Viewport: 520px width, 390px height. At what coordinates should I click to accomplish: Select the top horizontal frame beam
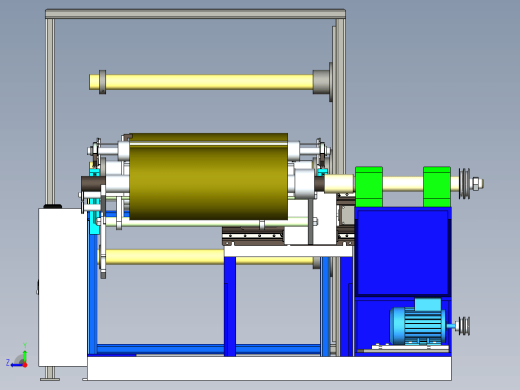195,14
